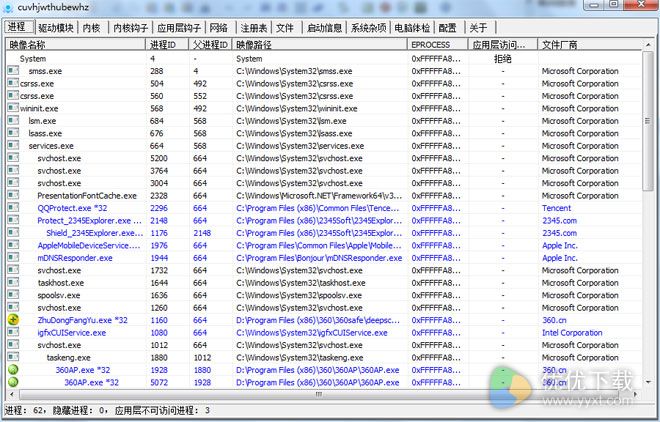Switch to the 进程 tab
This screenshot has width=660, height=422.
click(x=17, y=27)
